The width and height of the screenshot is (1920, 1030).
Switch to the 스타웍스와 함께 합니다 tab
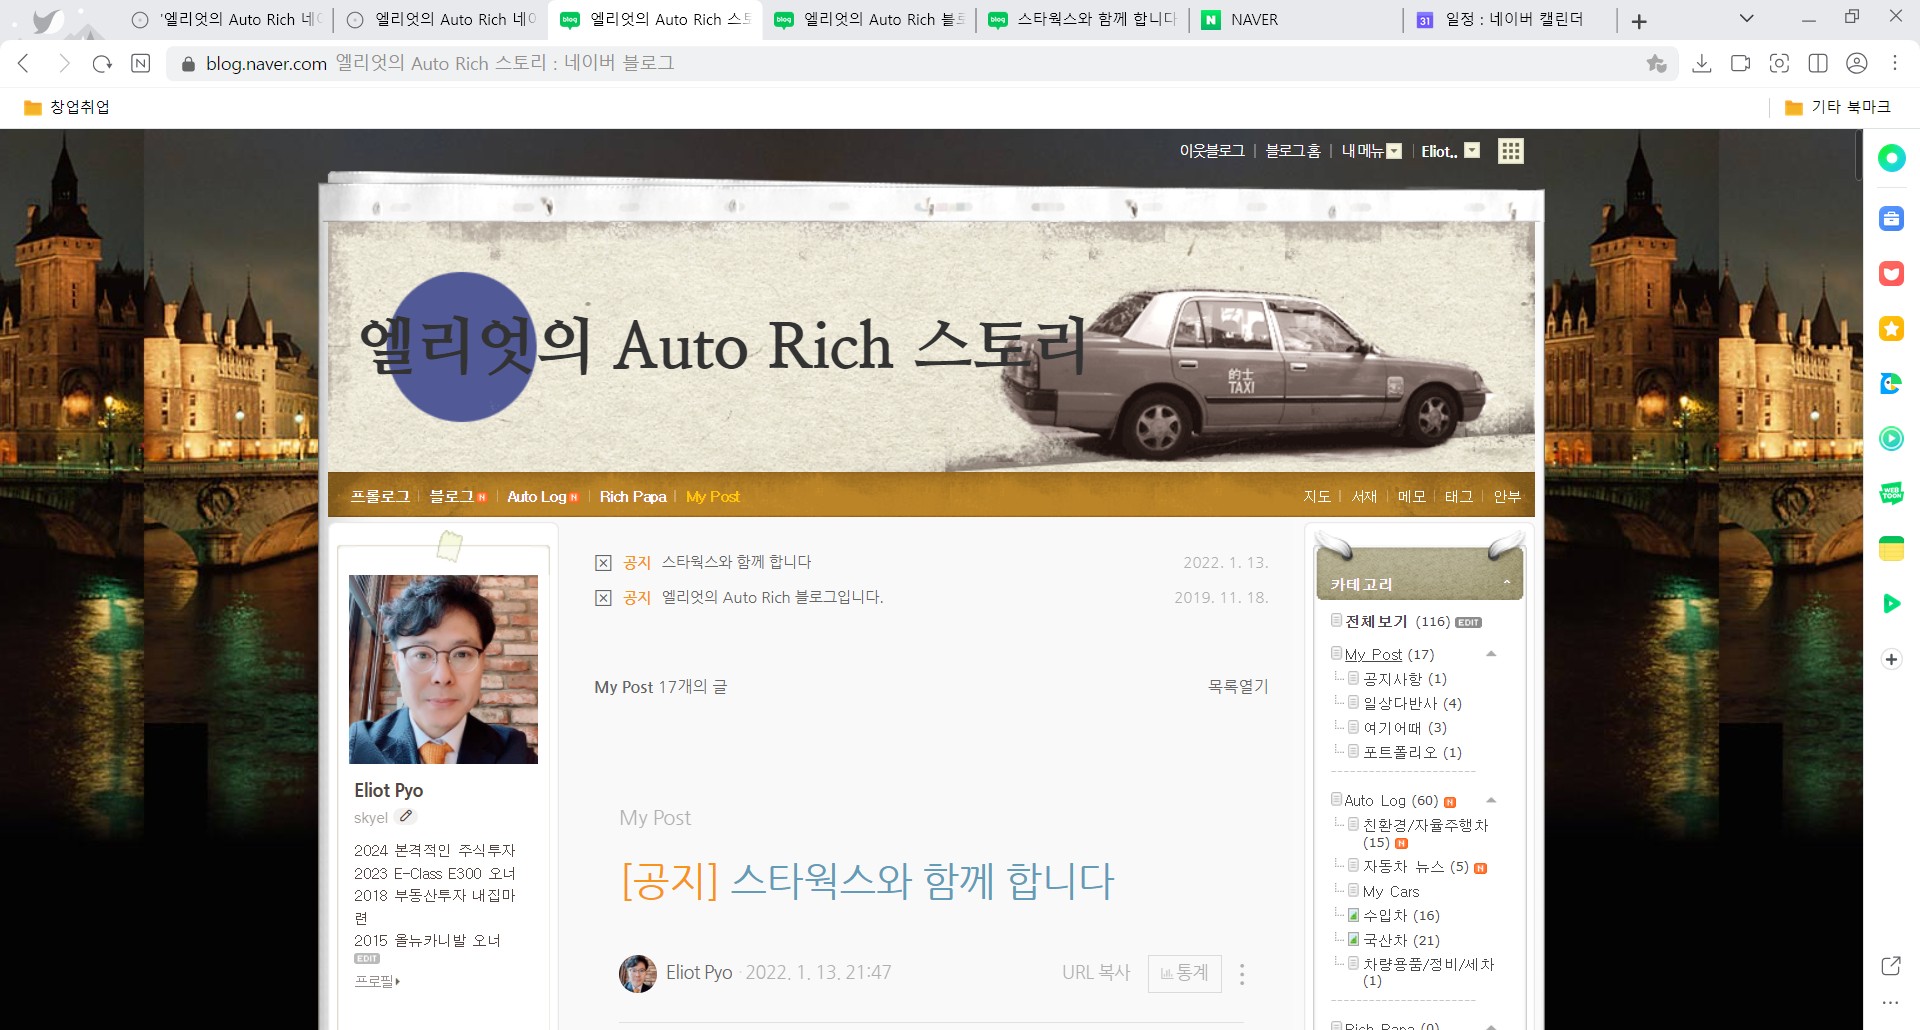coord(1084,19)
